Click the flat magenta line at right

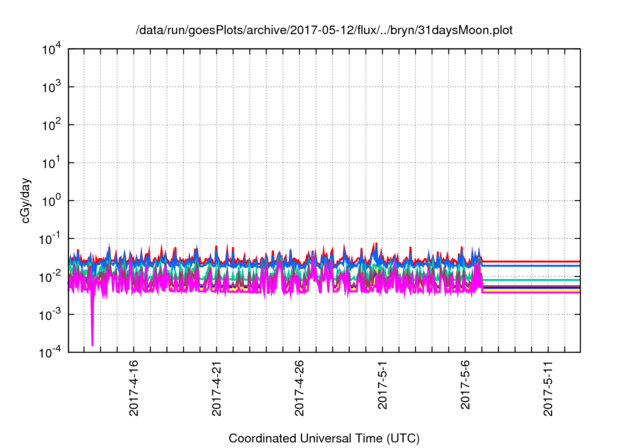pyautogui.click(x=530, y=292)
